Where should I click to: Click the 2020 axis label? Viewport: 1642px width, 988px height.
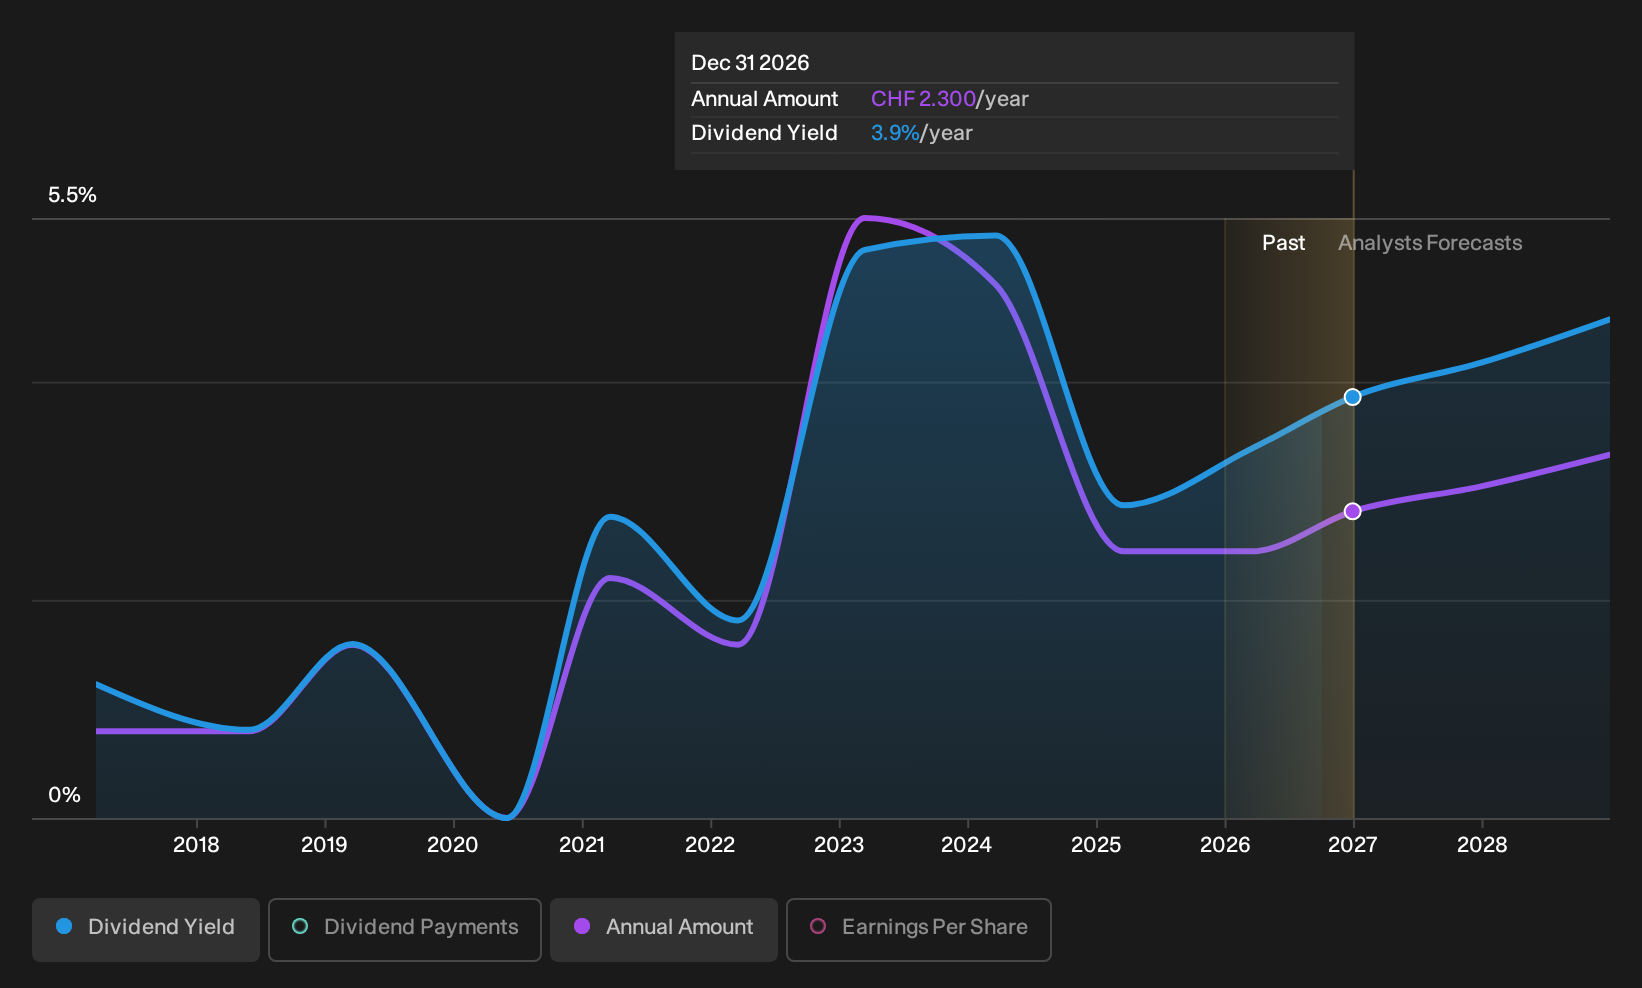(453, 845)
